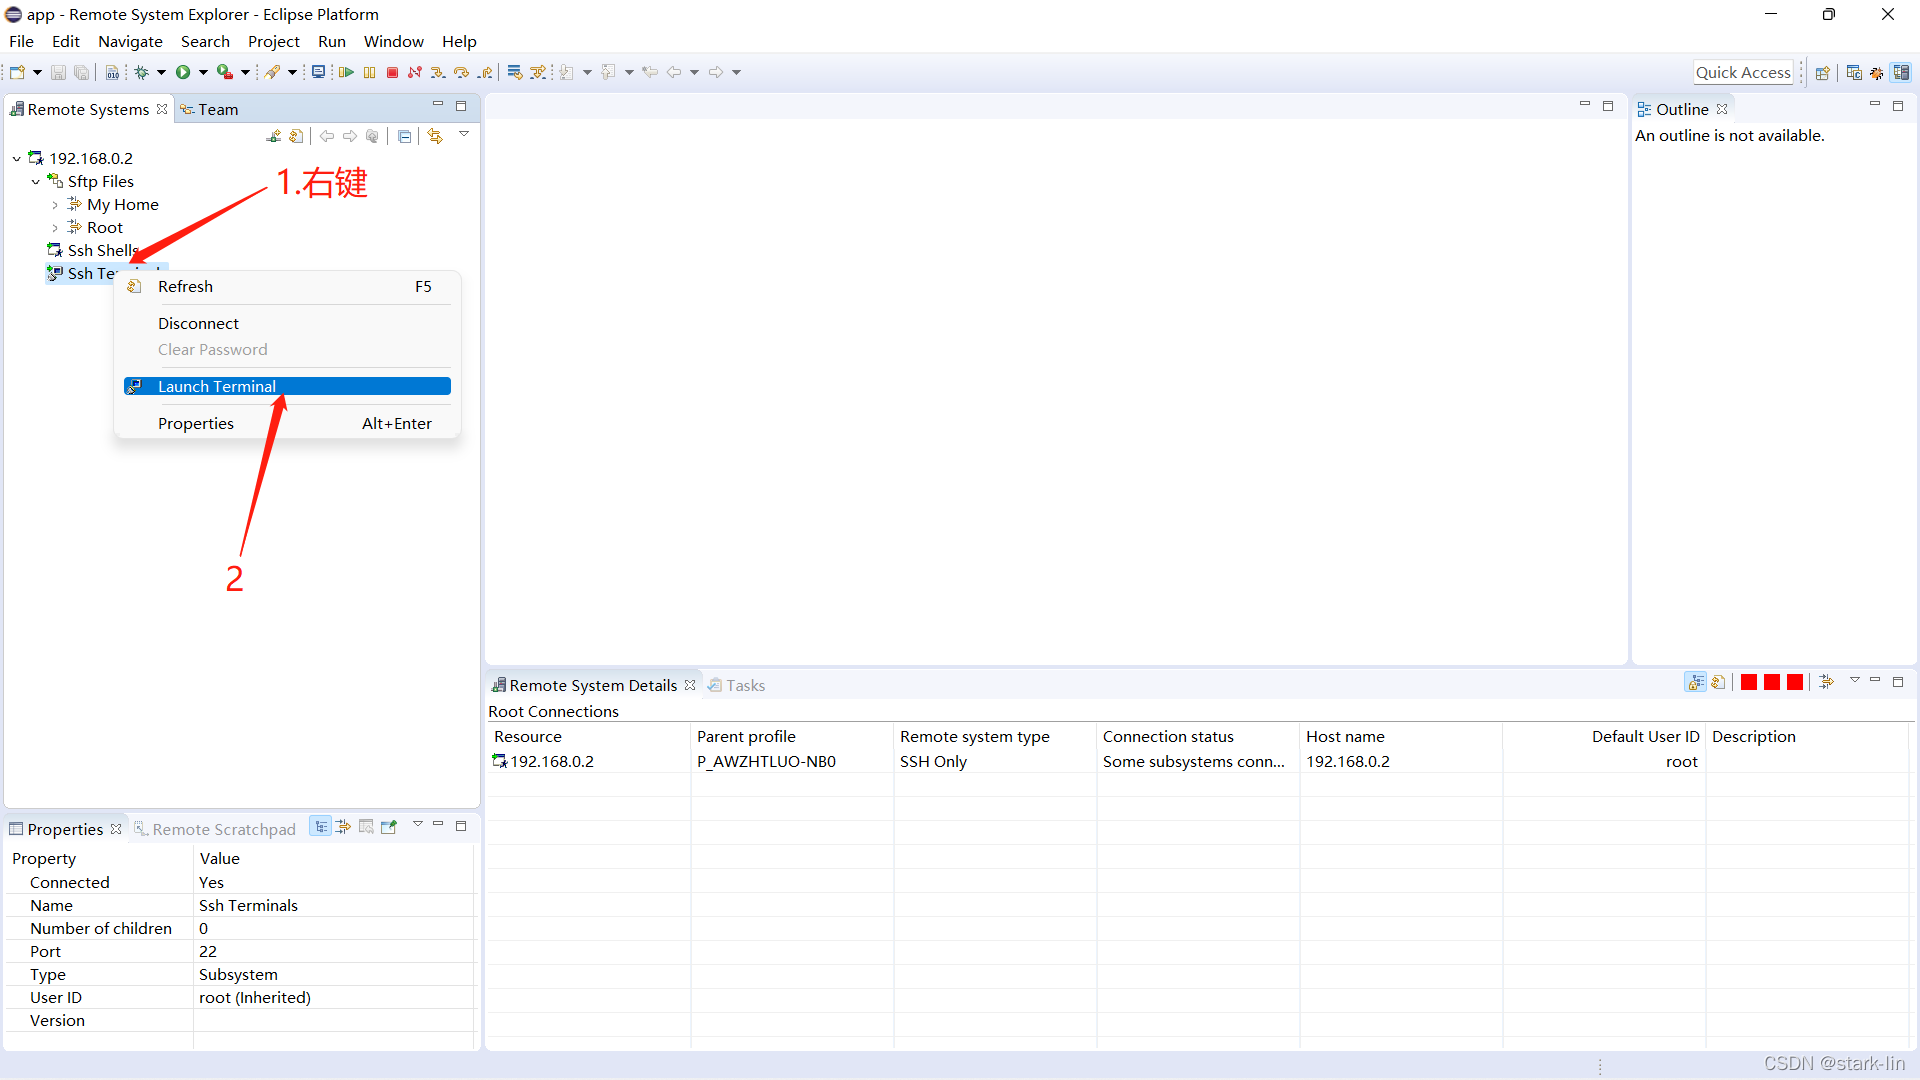Image resolution: width=1920 pixels, height=1080 pixels.
Task: Click the Step Return icon
Action: click(x=485, y=72)
